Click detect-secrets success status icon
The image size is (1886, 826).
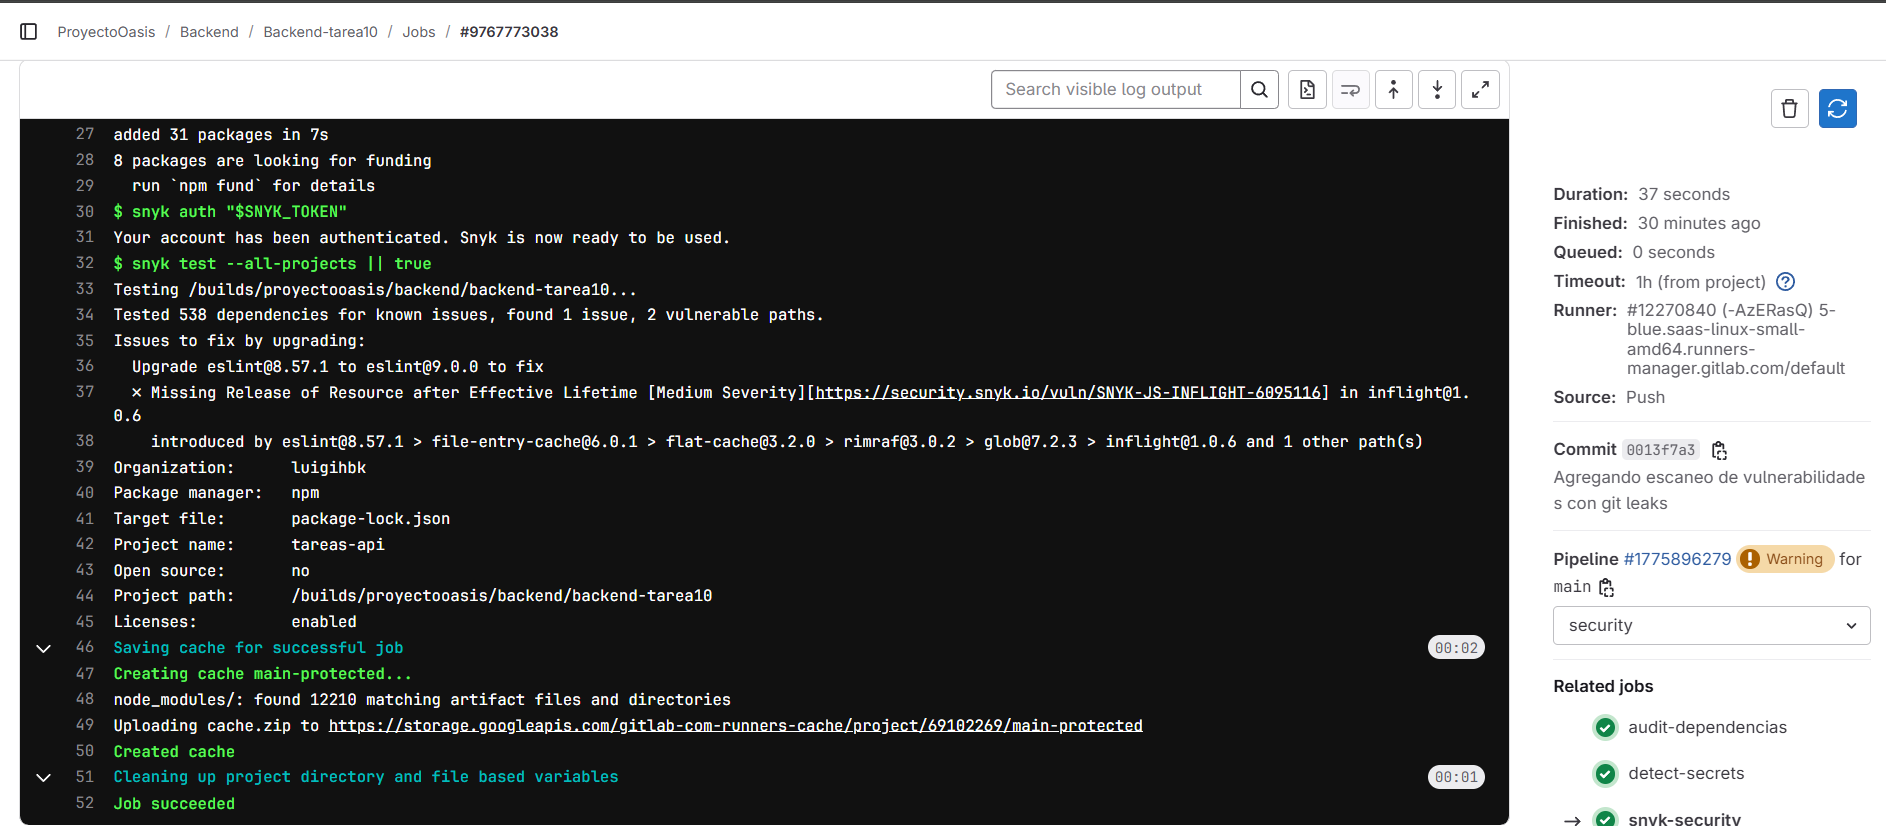1605,773
